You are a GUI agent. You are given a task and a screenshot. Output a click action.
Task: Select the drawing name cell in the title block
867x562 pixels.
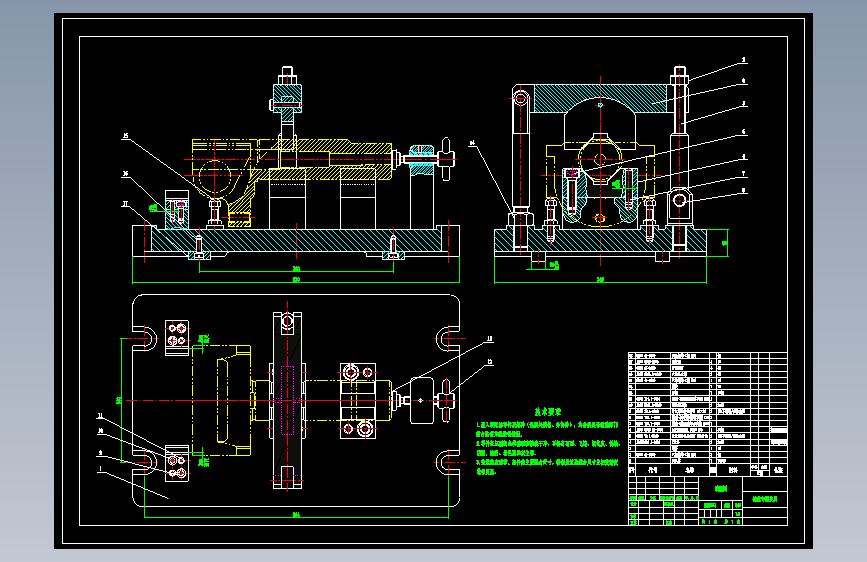point(765,499)
